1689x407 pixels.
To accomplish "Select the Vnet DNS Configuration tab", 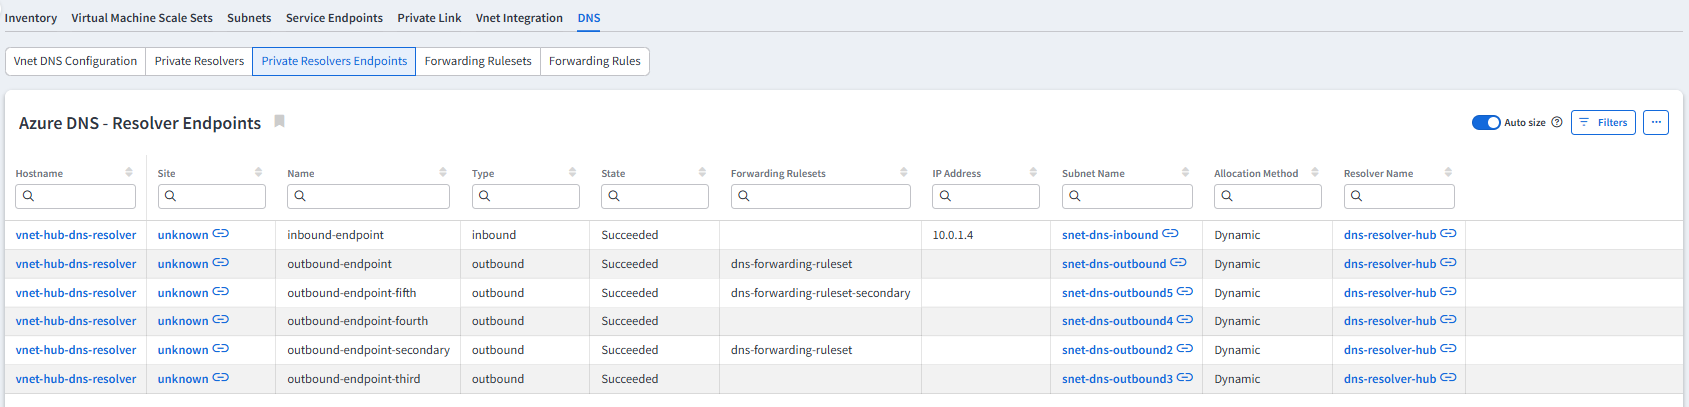I will [75, 61].
